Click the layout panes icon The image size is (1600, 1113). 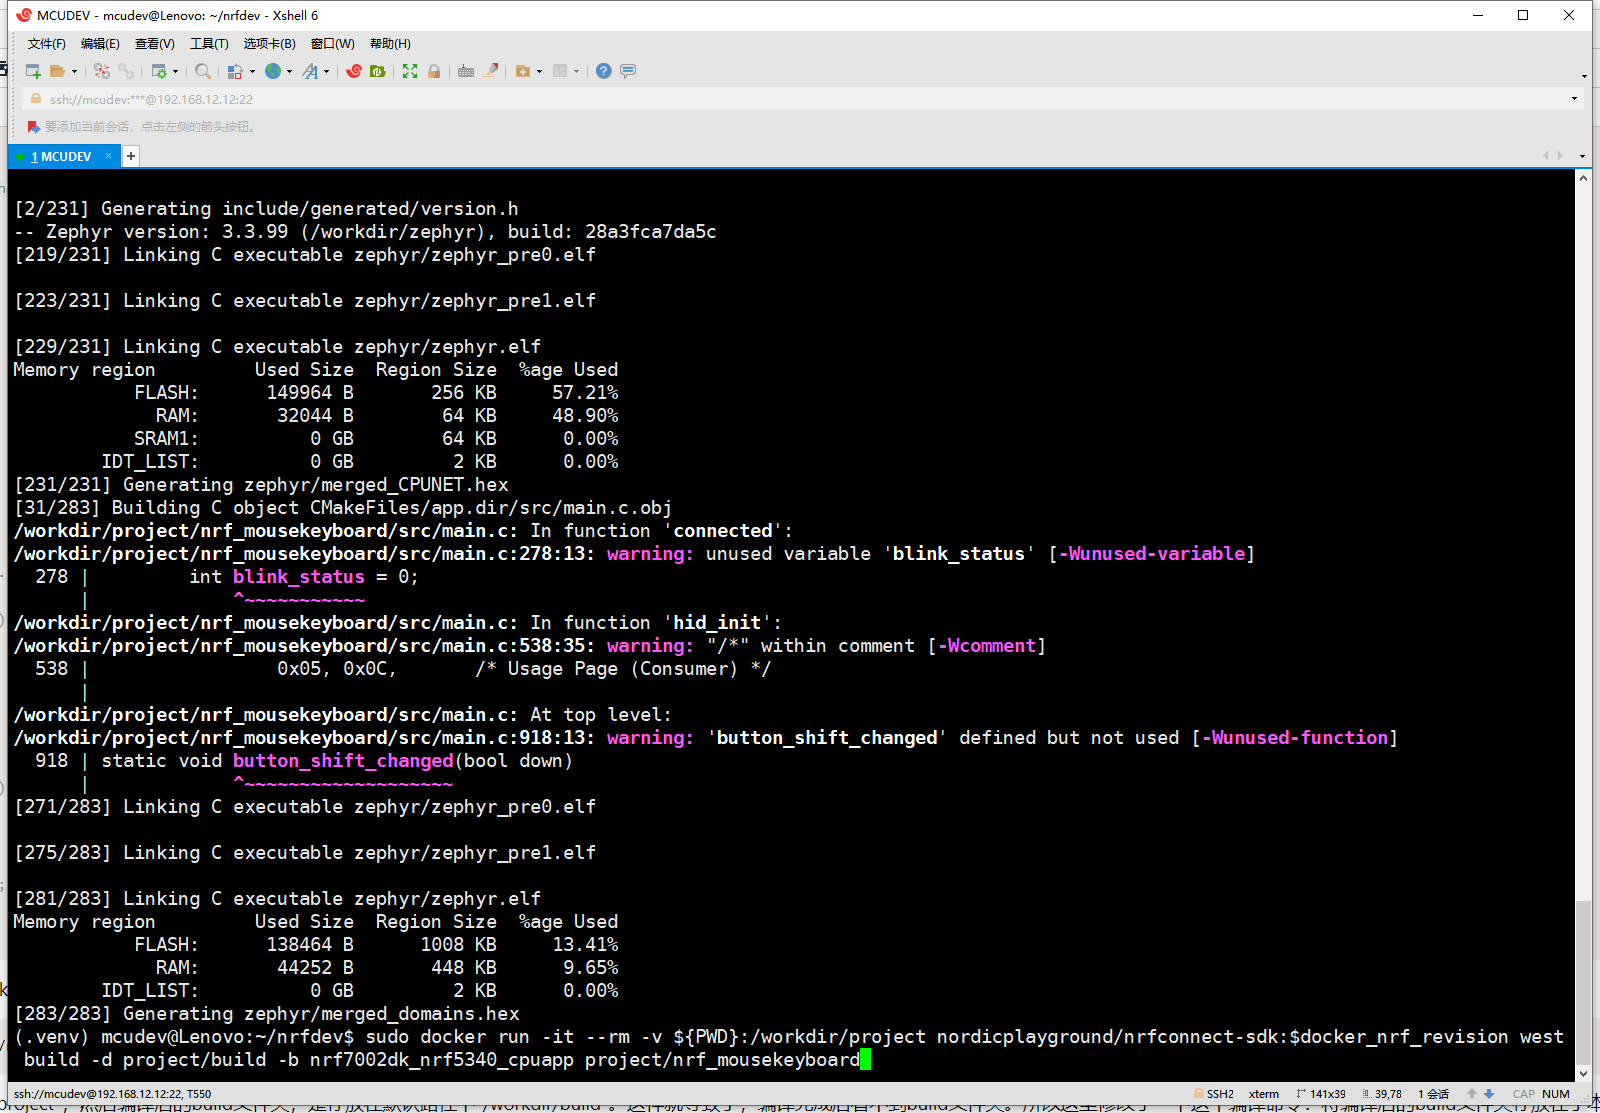[560, 71]
